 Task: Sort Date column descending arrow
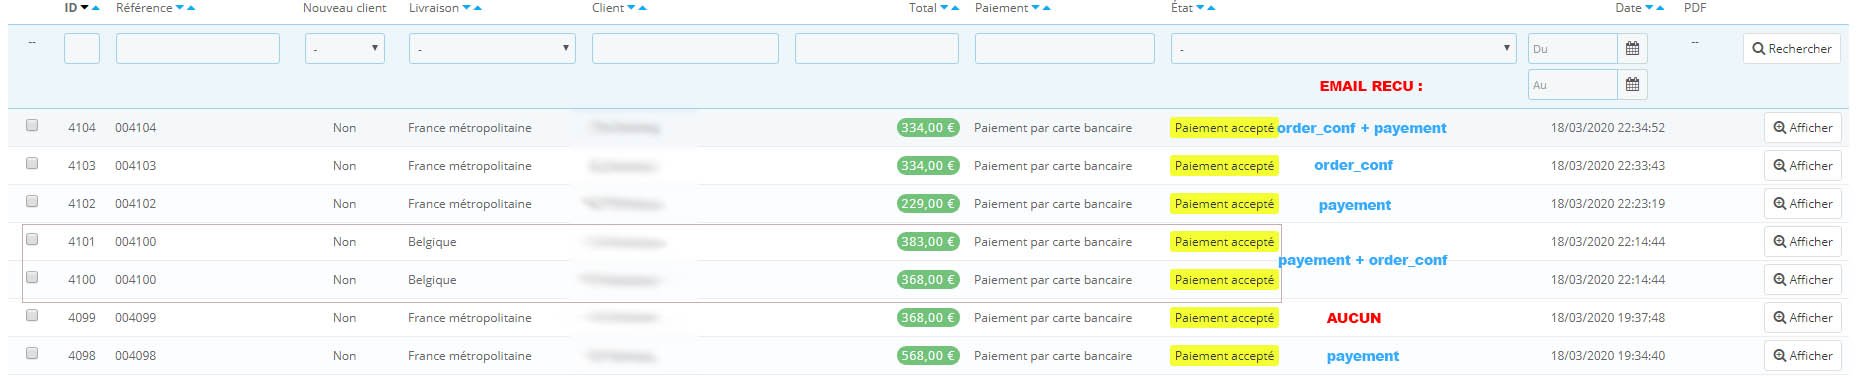pyautogui.click(x=1649, y=8)
